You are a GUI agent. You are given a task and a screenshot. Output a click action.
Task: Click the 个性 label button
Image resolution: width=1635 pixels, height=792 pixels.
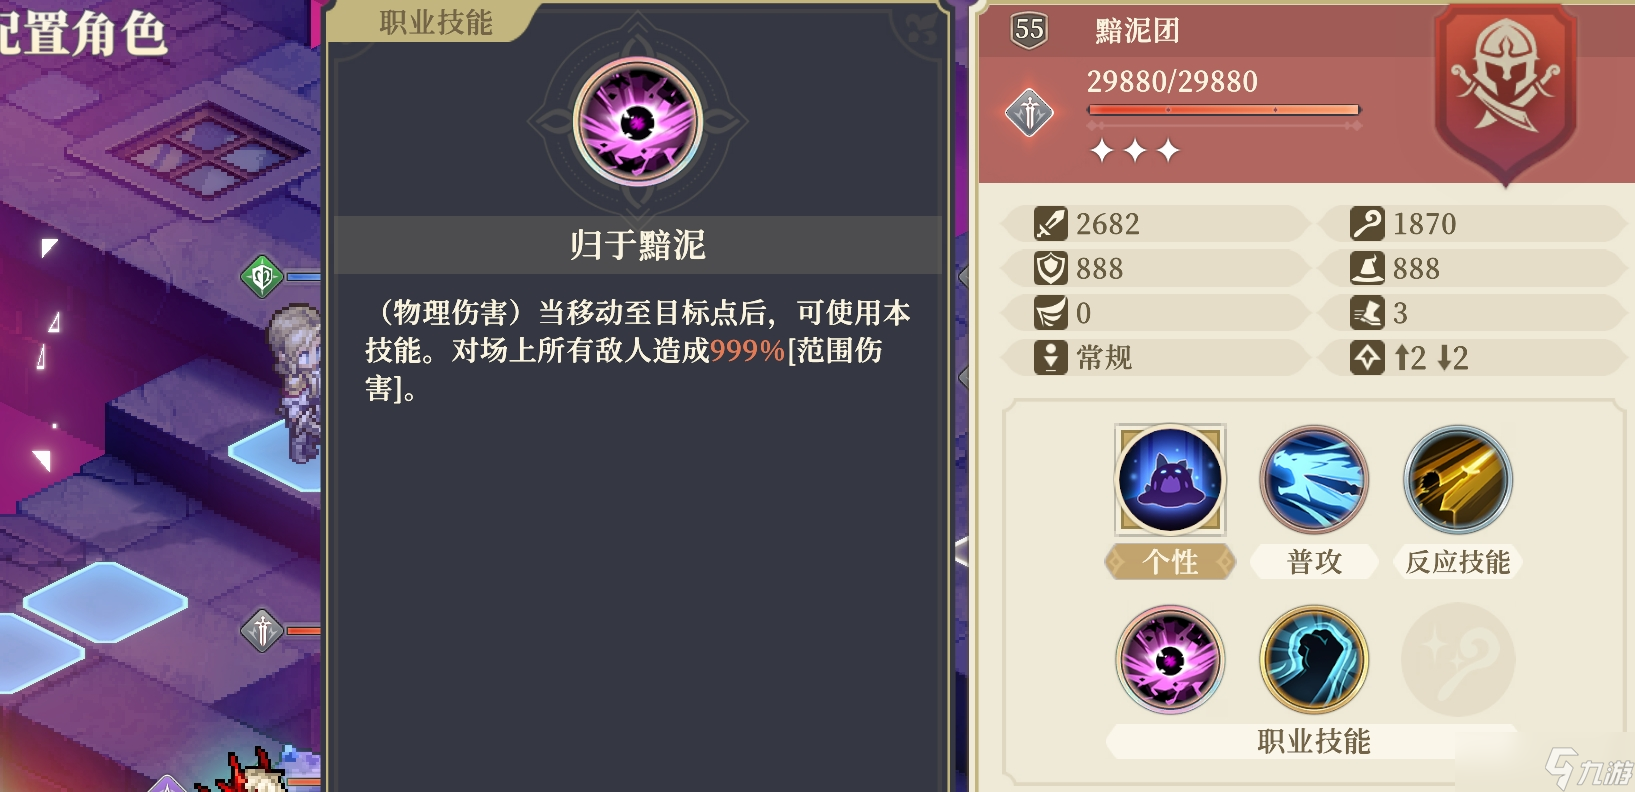pos(1170,562)
